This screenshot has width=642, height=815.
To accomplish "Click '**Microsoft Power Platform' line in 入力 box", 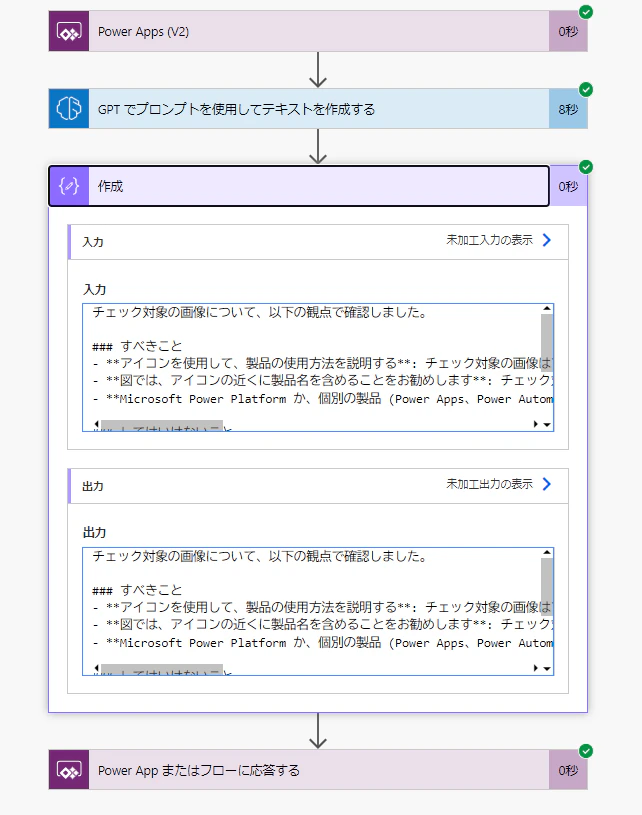I will (322, 399).
